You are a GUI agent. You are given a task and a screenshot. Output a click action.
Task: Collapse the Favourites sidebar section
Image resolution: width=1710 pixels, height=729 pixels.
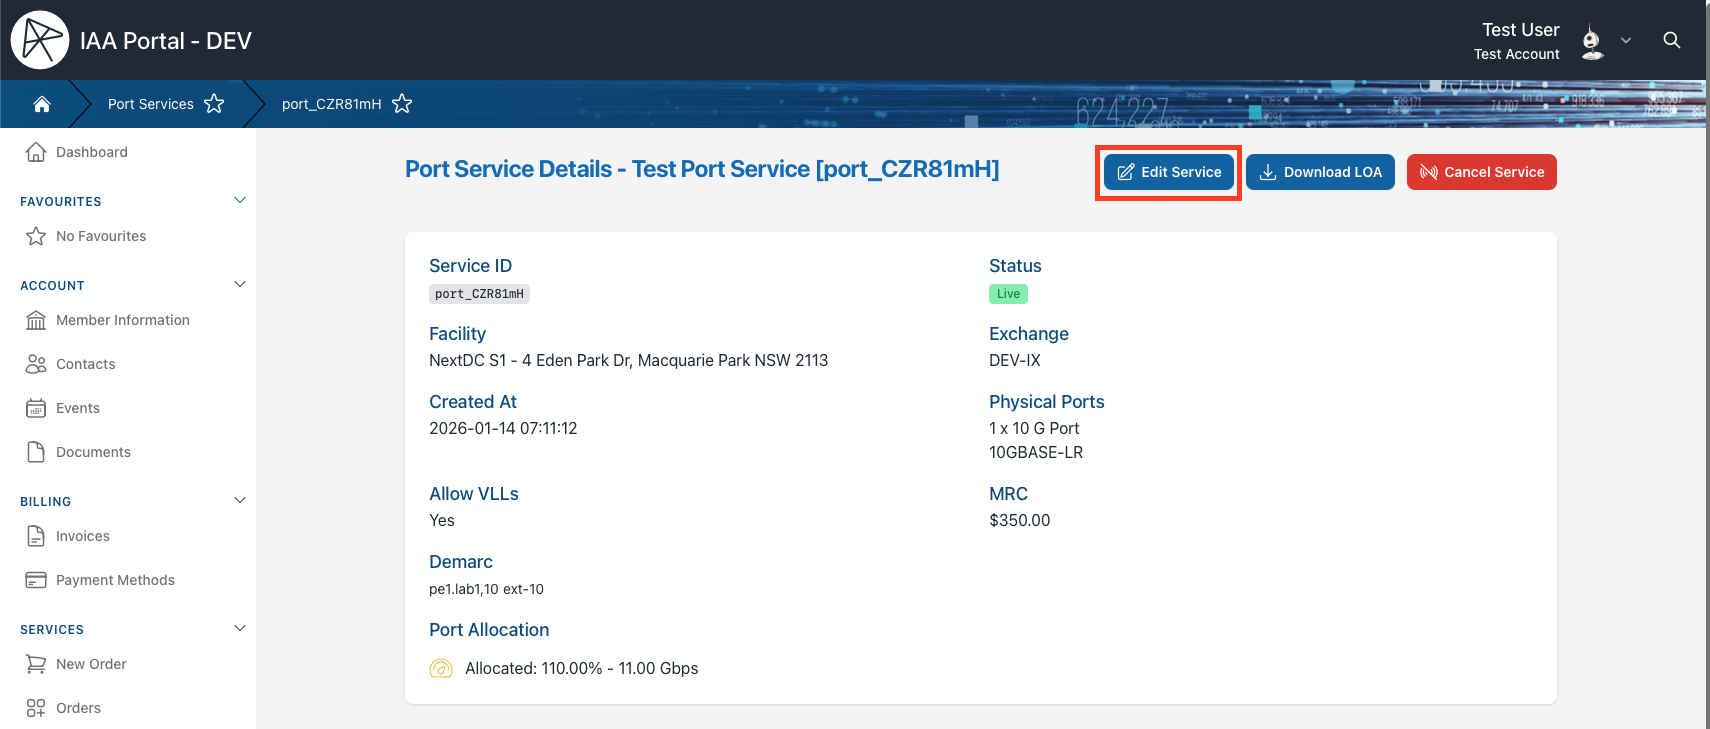(240, 200)
